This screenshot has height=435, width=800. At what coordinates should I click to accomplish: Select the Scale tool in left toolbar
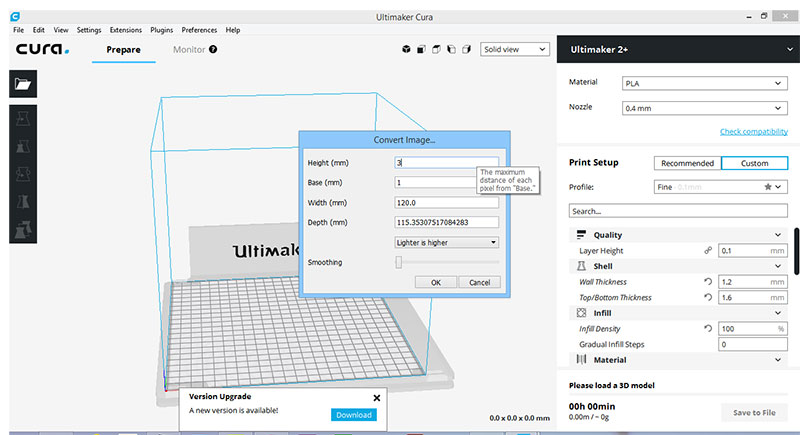coord(23,147)
